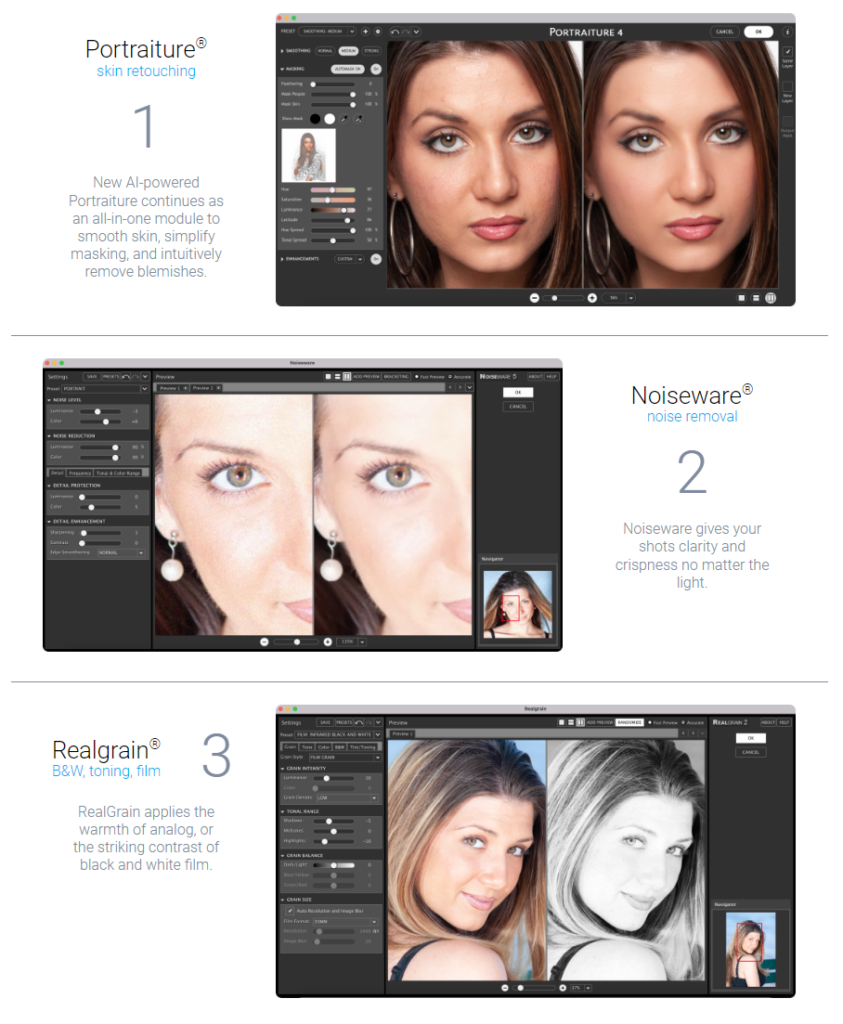Click the add preset plus icon in Portraiture
The height and width of the screenshot is (1024, 843).
(x=365, y=31)
